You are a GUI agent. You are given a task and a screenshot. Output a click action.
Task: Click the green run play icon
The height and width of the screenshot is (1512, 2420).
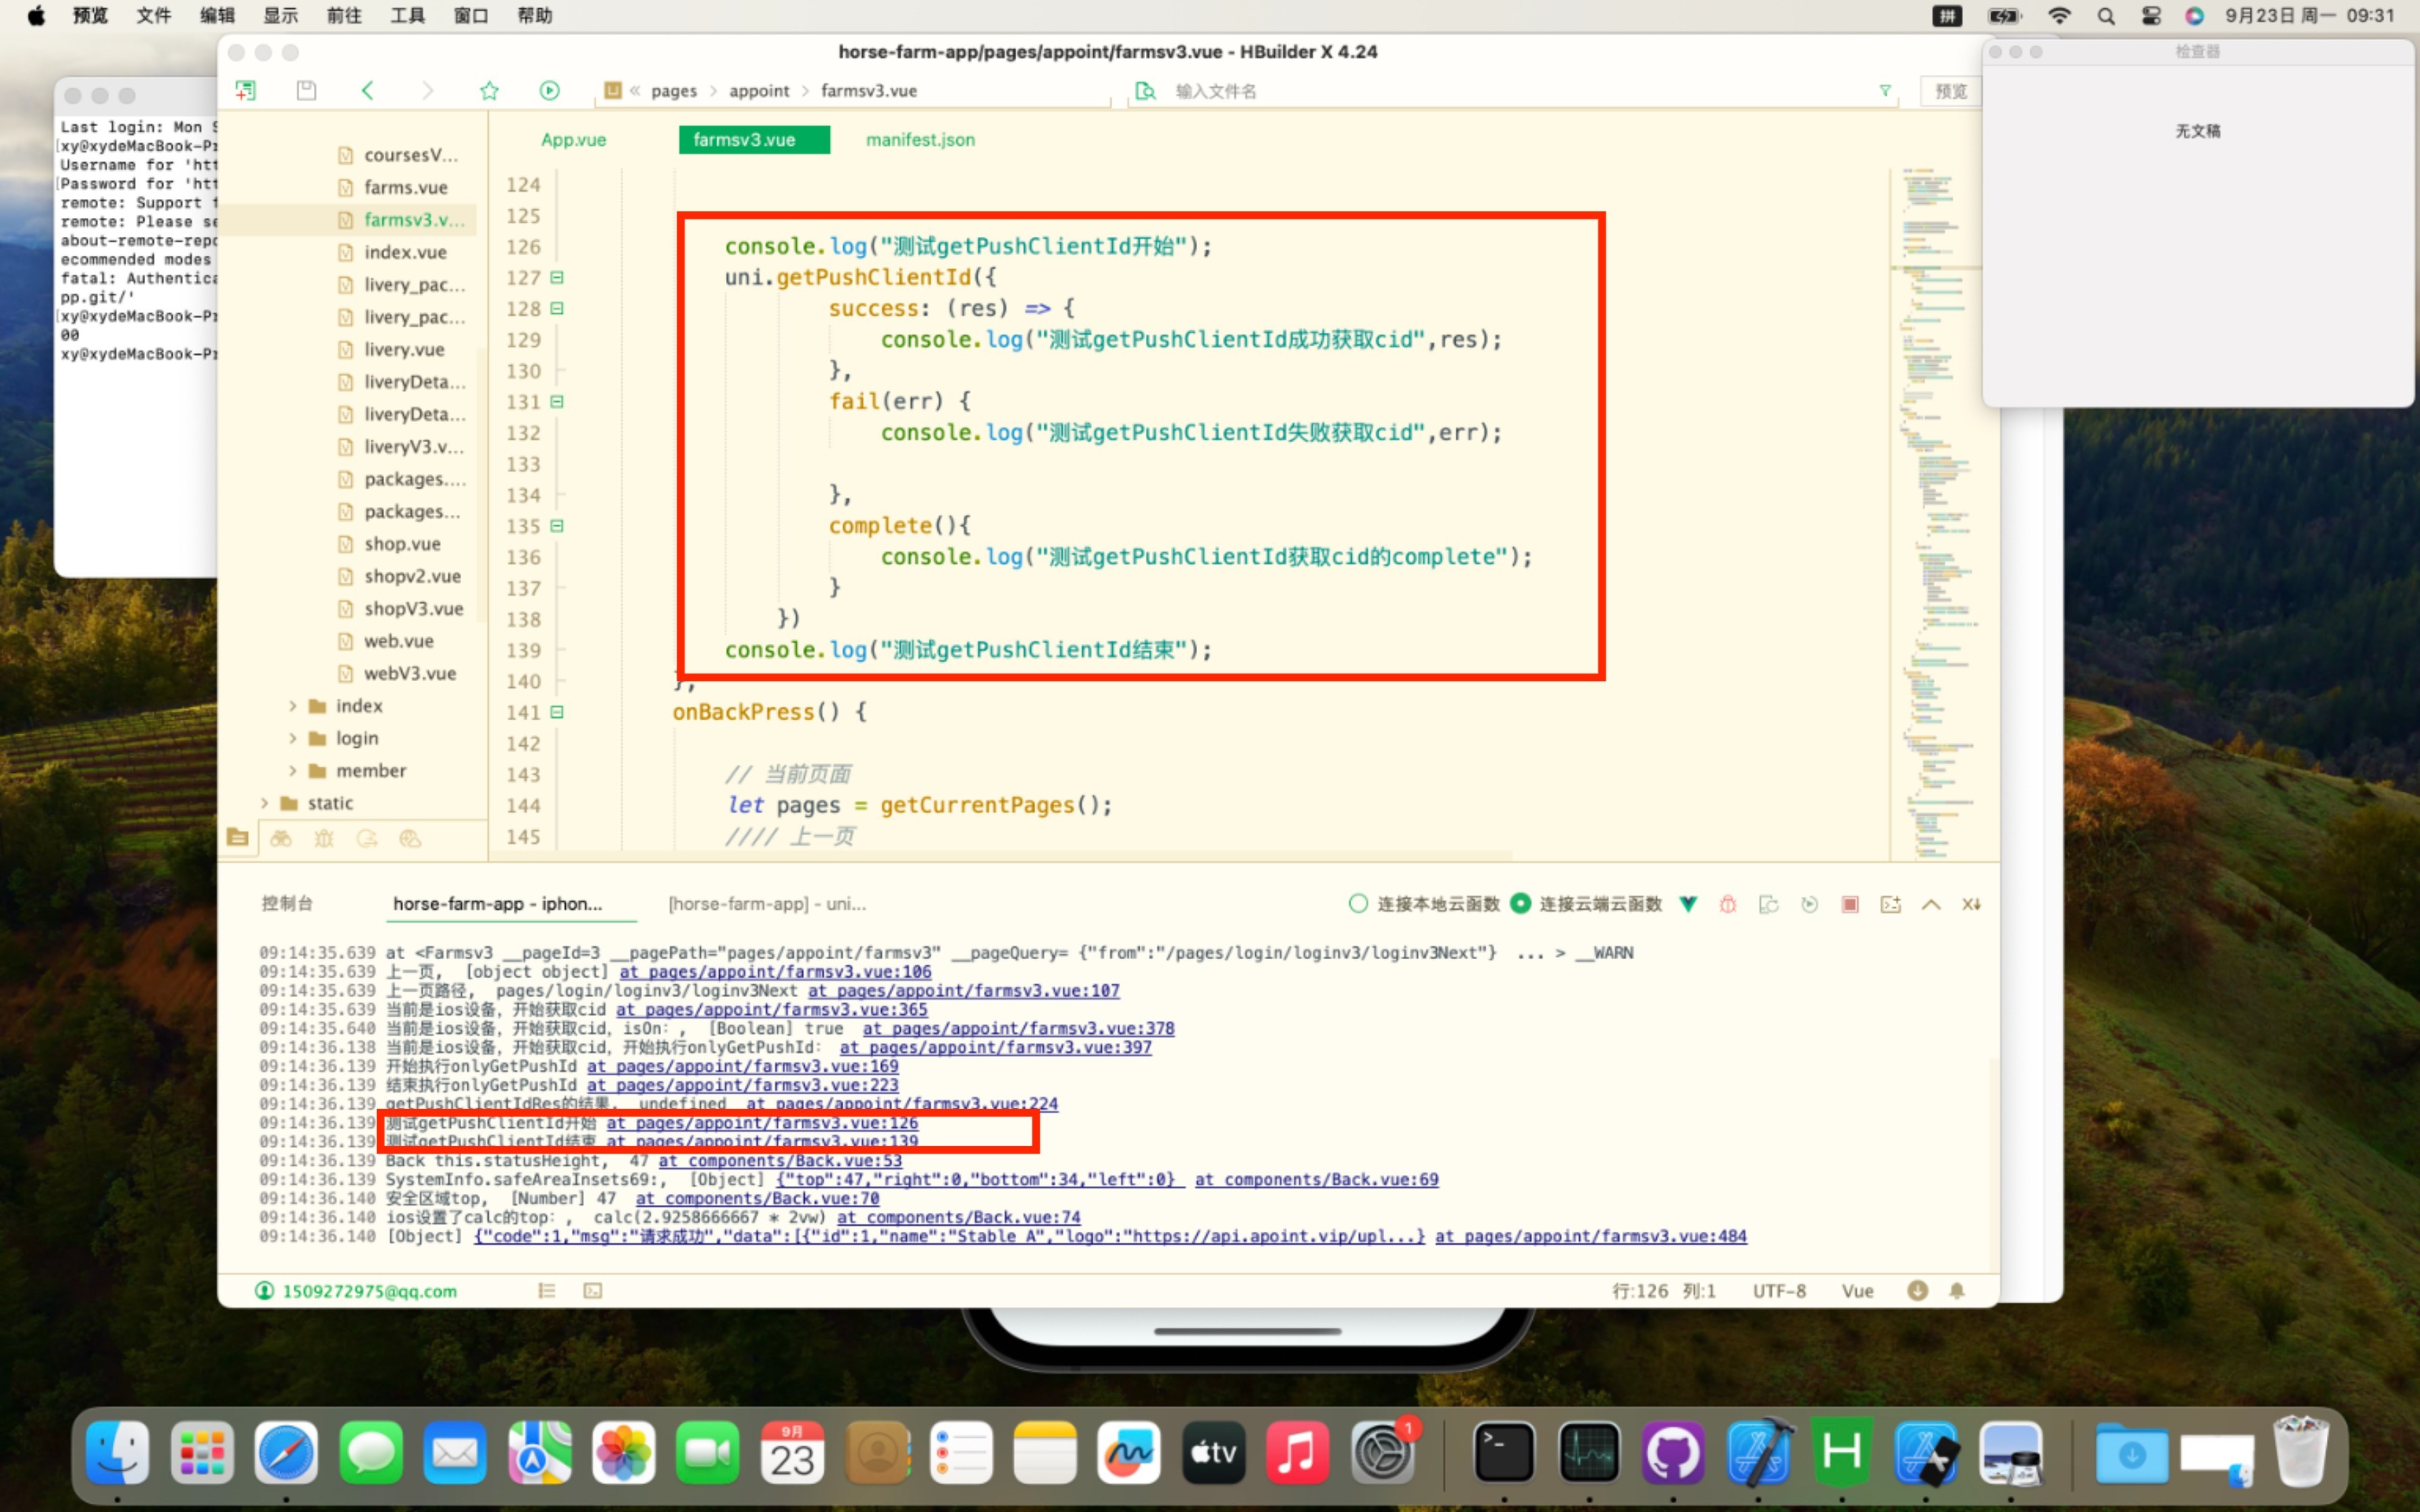point(549,91)
